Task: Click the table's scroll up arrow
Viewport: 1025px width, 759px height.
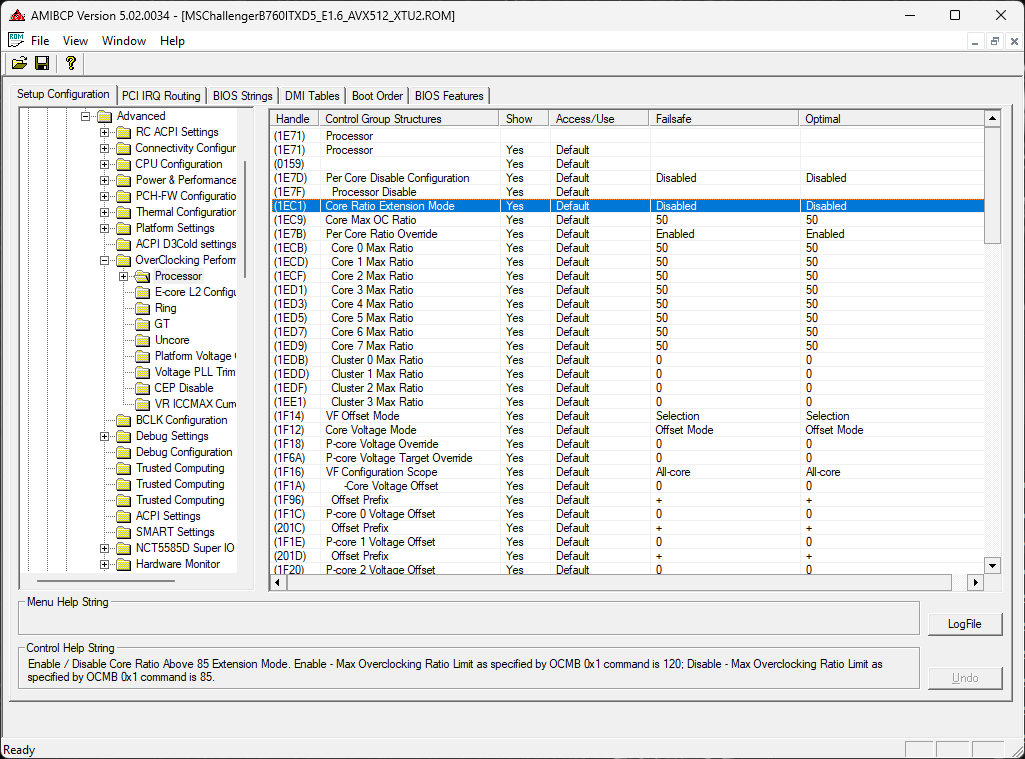Action: (x=992, y=118)
